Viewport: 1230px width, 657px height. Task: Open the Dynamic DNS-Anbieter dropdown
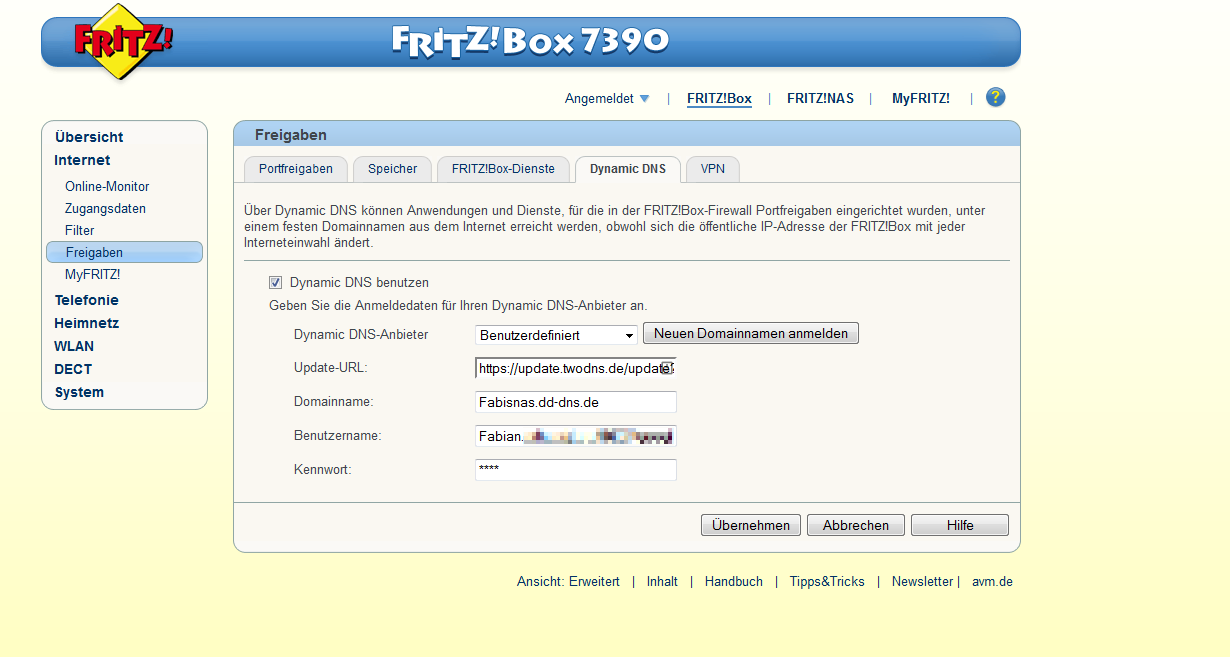(557, 335)
